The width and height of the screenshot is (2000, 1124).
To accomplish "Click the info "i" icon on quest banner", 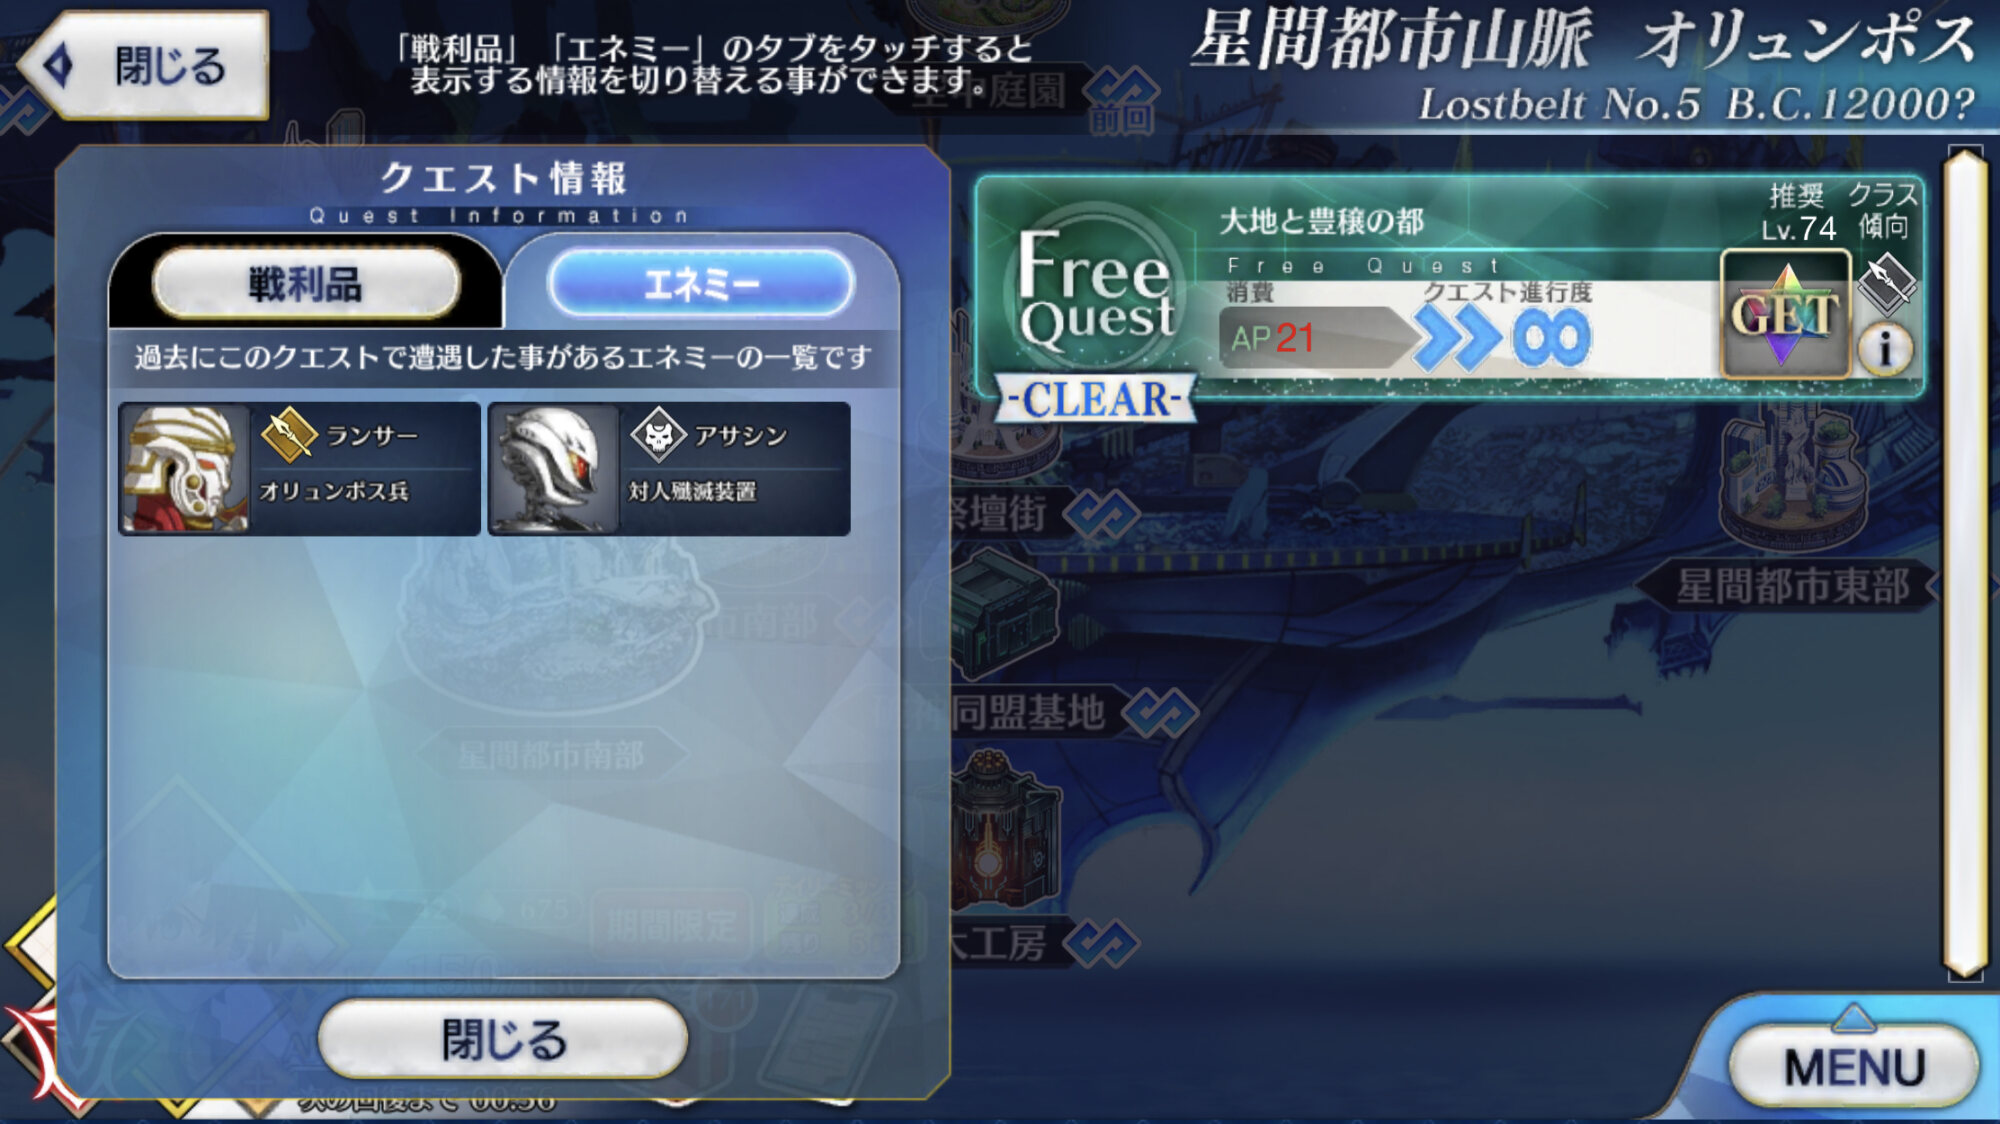I will [x=1885, y=349].
